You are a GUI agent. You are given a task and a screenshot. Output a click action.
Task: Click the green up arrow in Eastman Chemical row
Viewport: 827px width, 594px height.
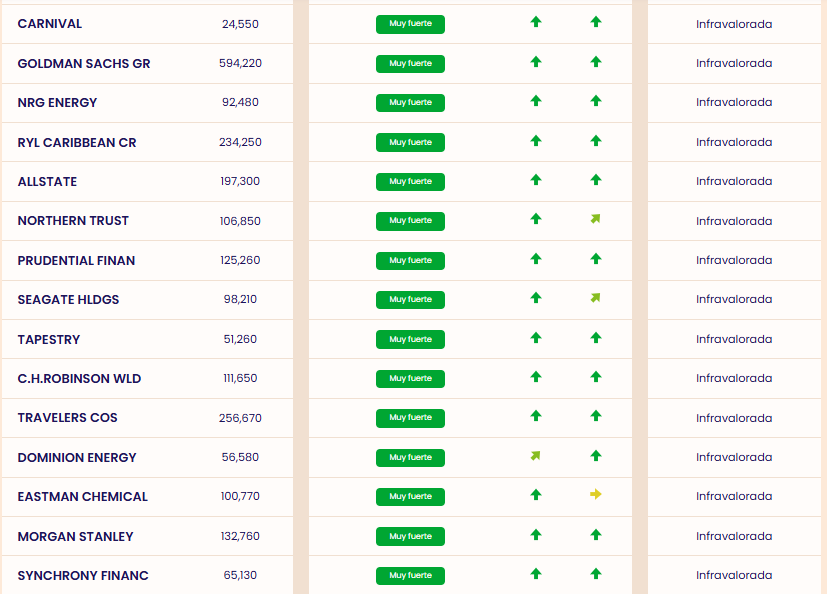point(536,495)
